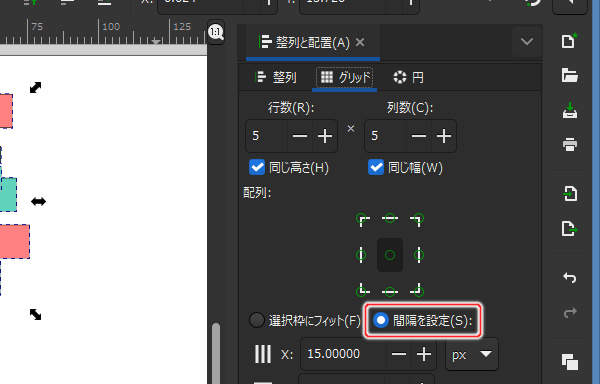The width and height of the screenshot is (600, 384).
Task: Select bottom-right alignment anchor
Action: click(x=417, y=290)
